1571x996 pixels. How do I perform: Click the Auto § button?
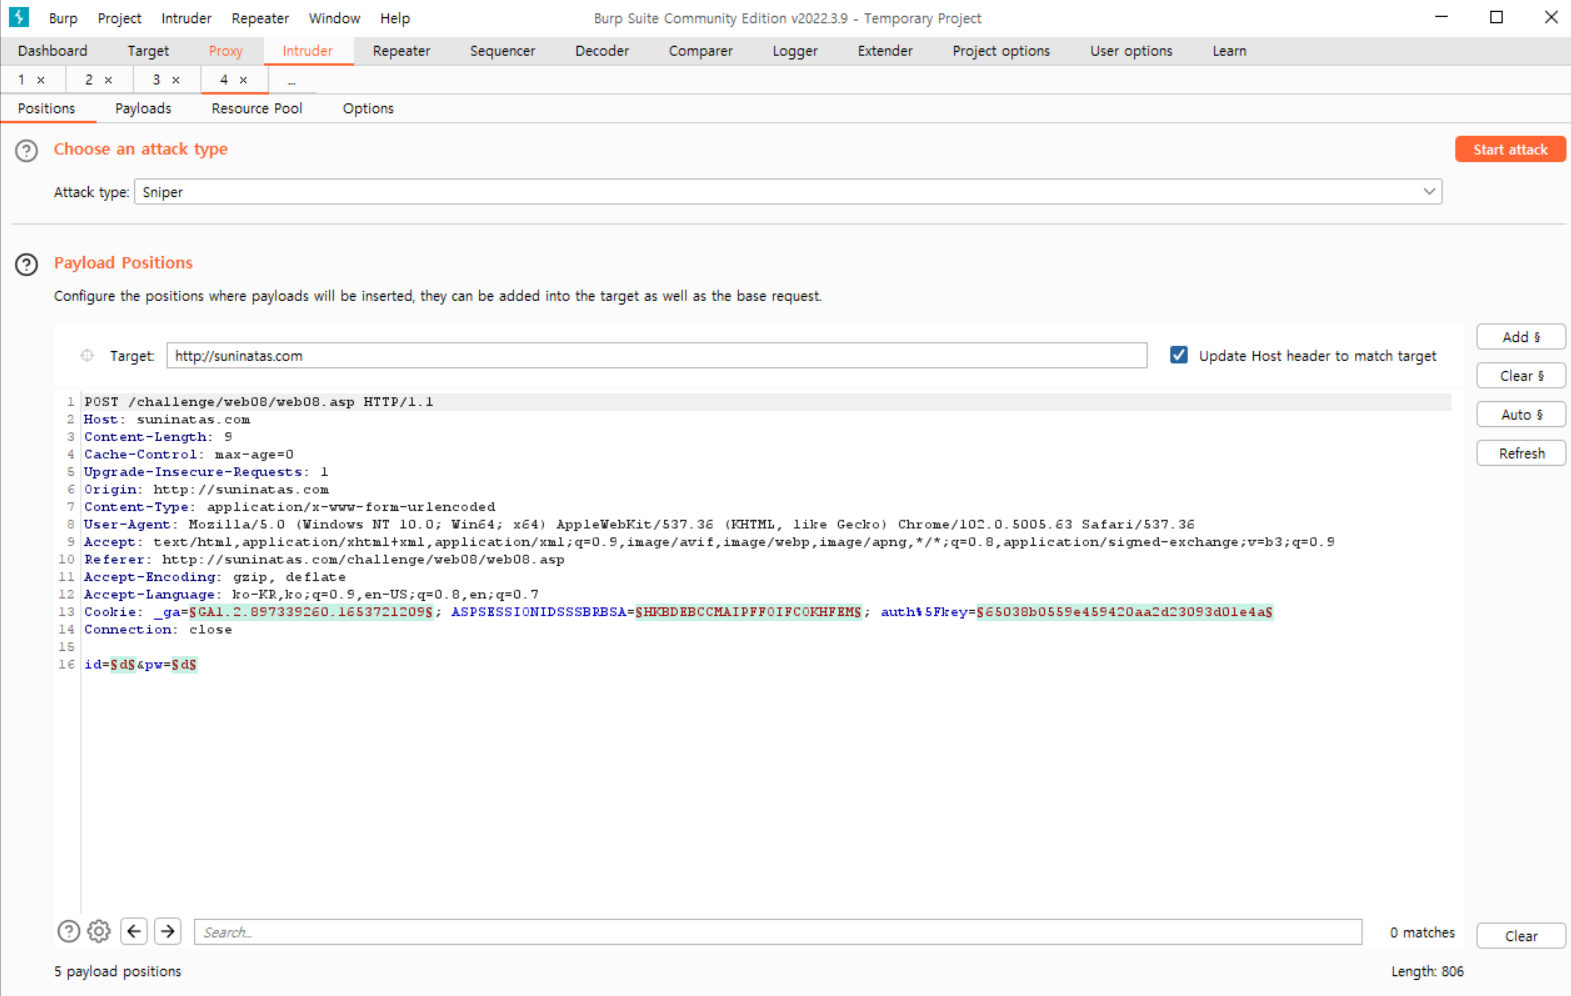pyautogui.click(x=1521, y=415)
